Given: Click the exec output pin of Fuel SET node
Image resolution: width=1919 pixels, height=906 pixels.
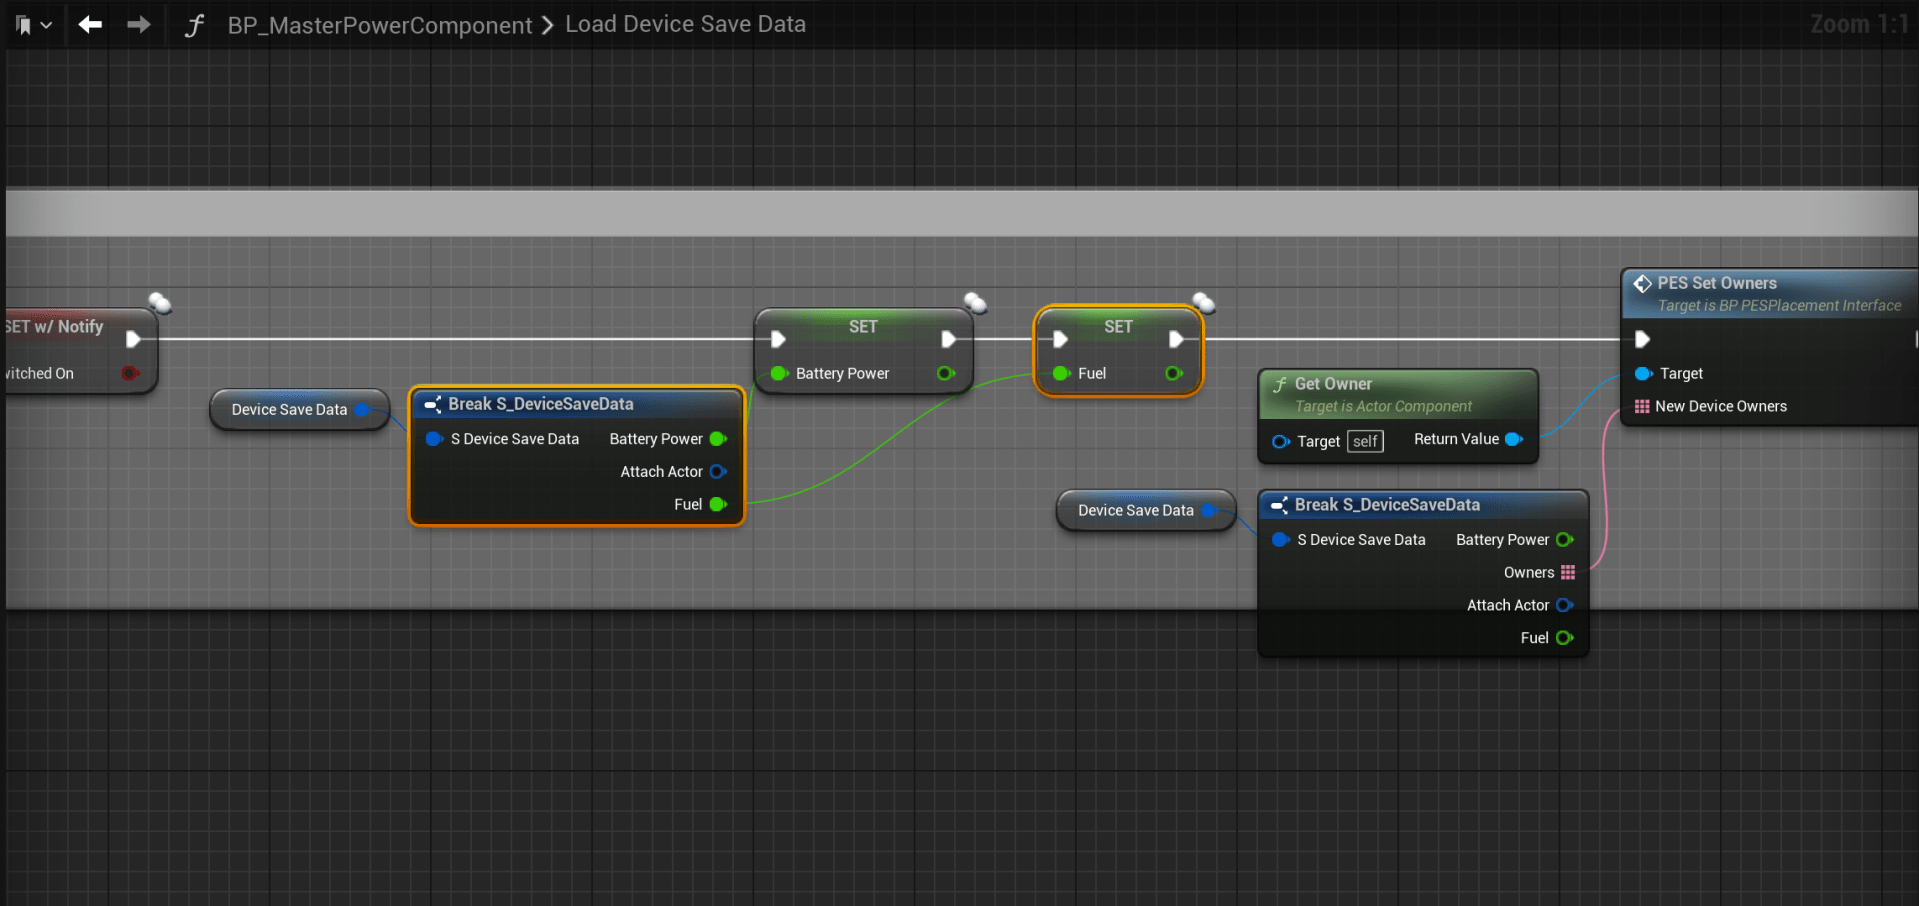Looking at the screenshot, I should tap(1176, 339).
